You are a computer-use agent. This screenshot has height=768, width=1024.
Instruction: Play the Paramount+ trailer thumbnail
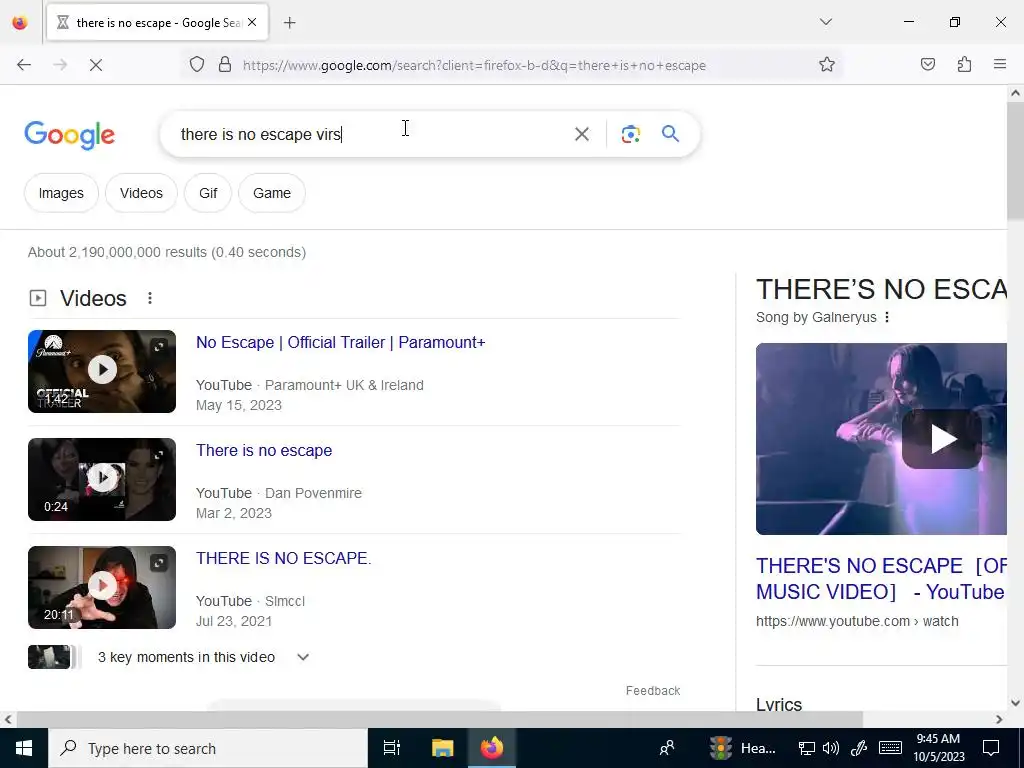pyautogui.click(x=102, y=371)
